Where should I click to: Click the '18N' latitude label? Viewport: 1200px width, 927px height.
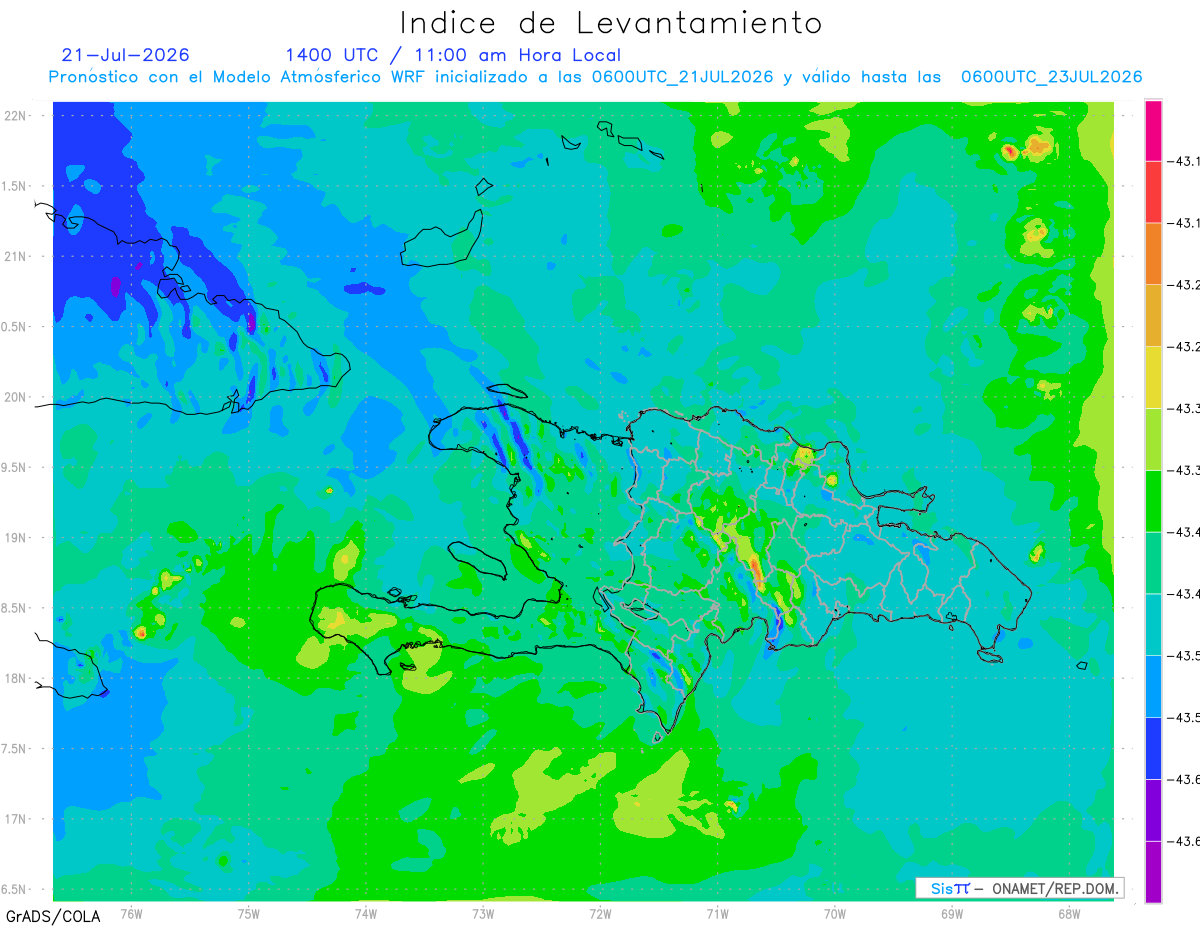tap(15, 678)
